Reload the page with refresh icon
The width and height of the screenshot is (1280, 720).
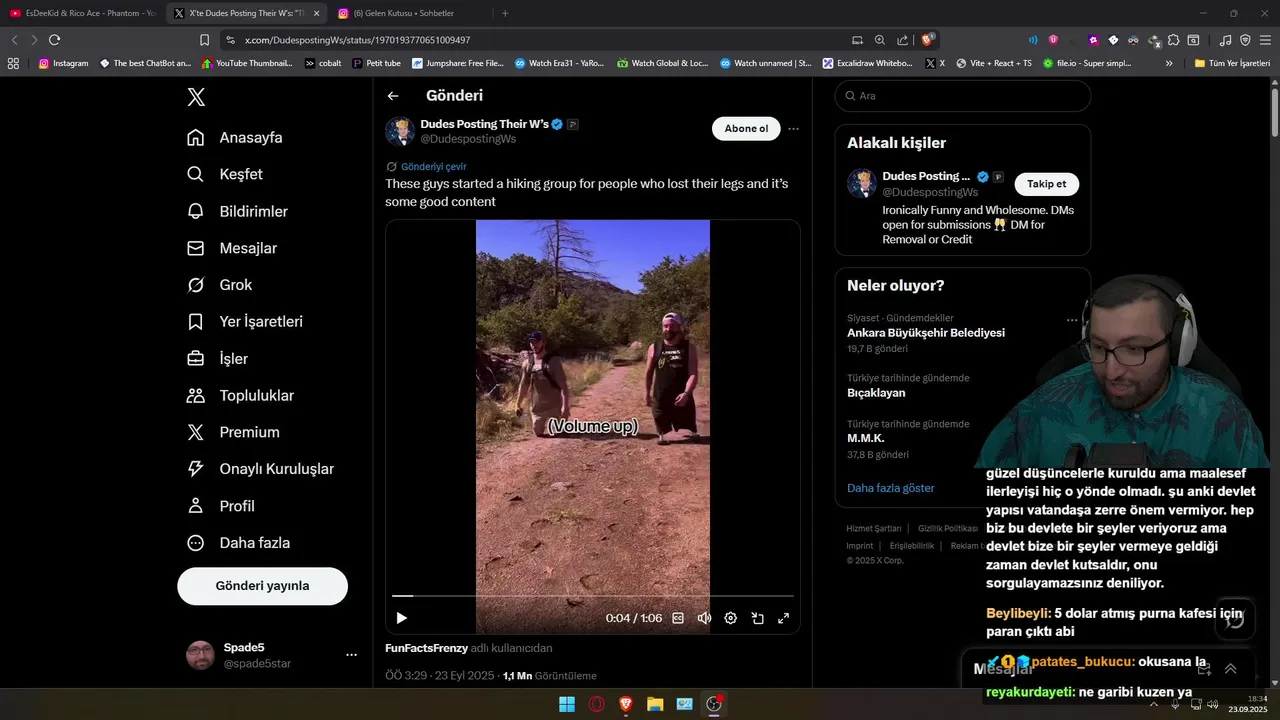click(x=54, y=40)
